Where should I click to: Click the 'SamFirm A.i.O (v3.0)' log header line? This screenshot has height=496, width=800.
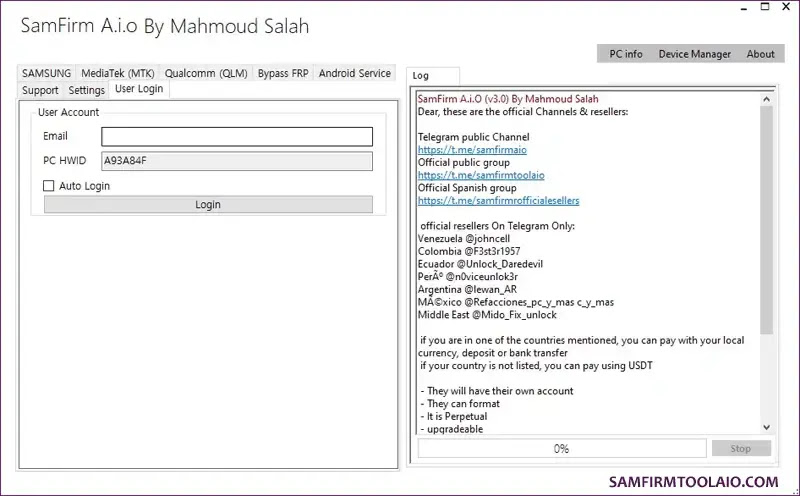click(508, 99)
